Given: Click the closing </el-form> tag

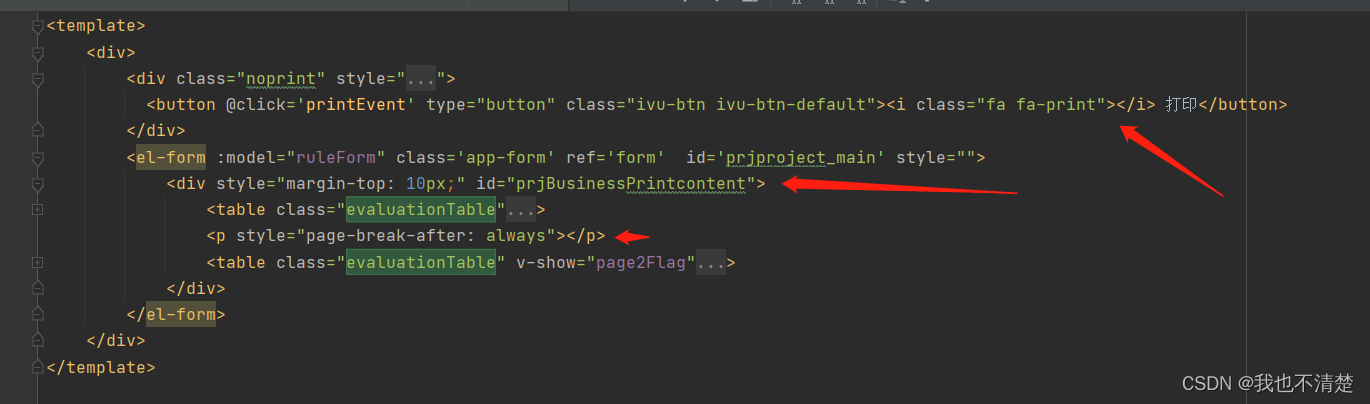Looking at the screenshot, I should pyautogui.click(x=176, y=315).
